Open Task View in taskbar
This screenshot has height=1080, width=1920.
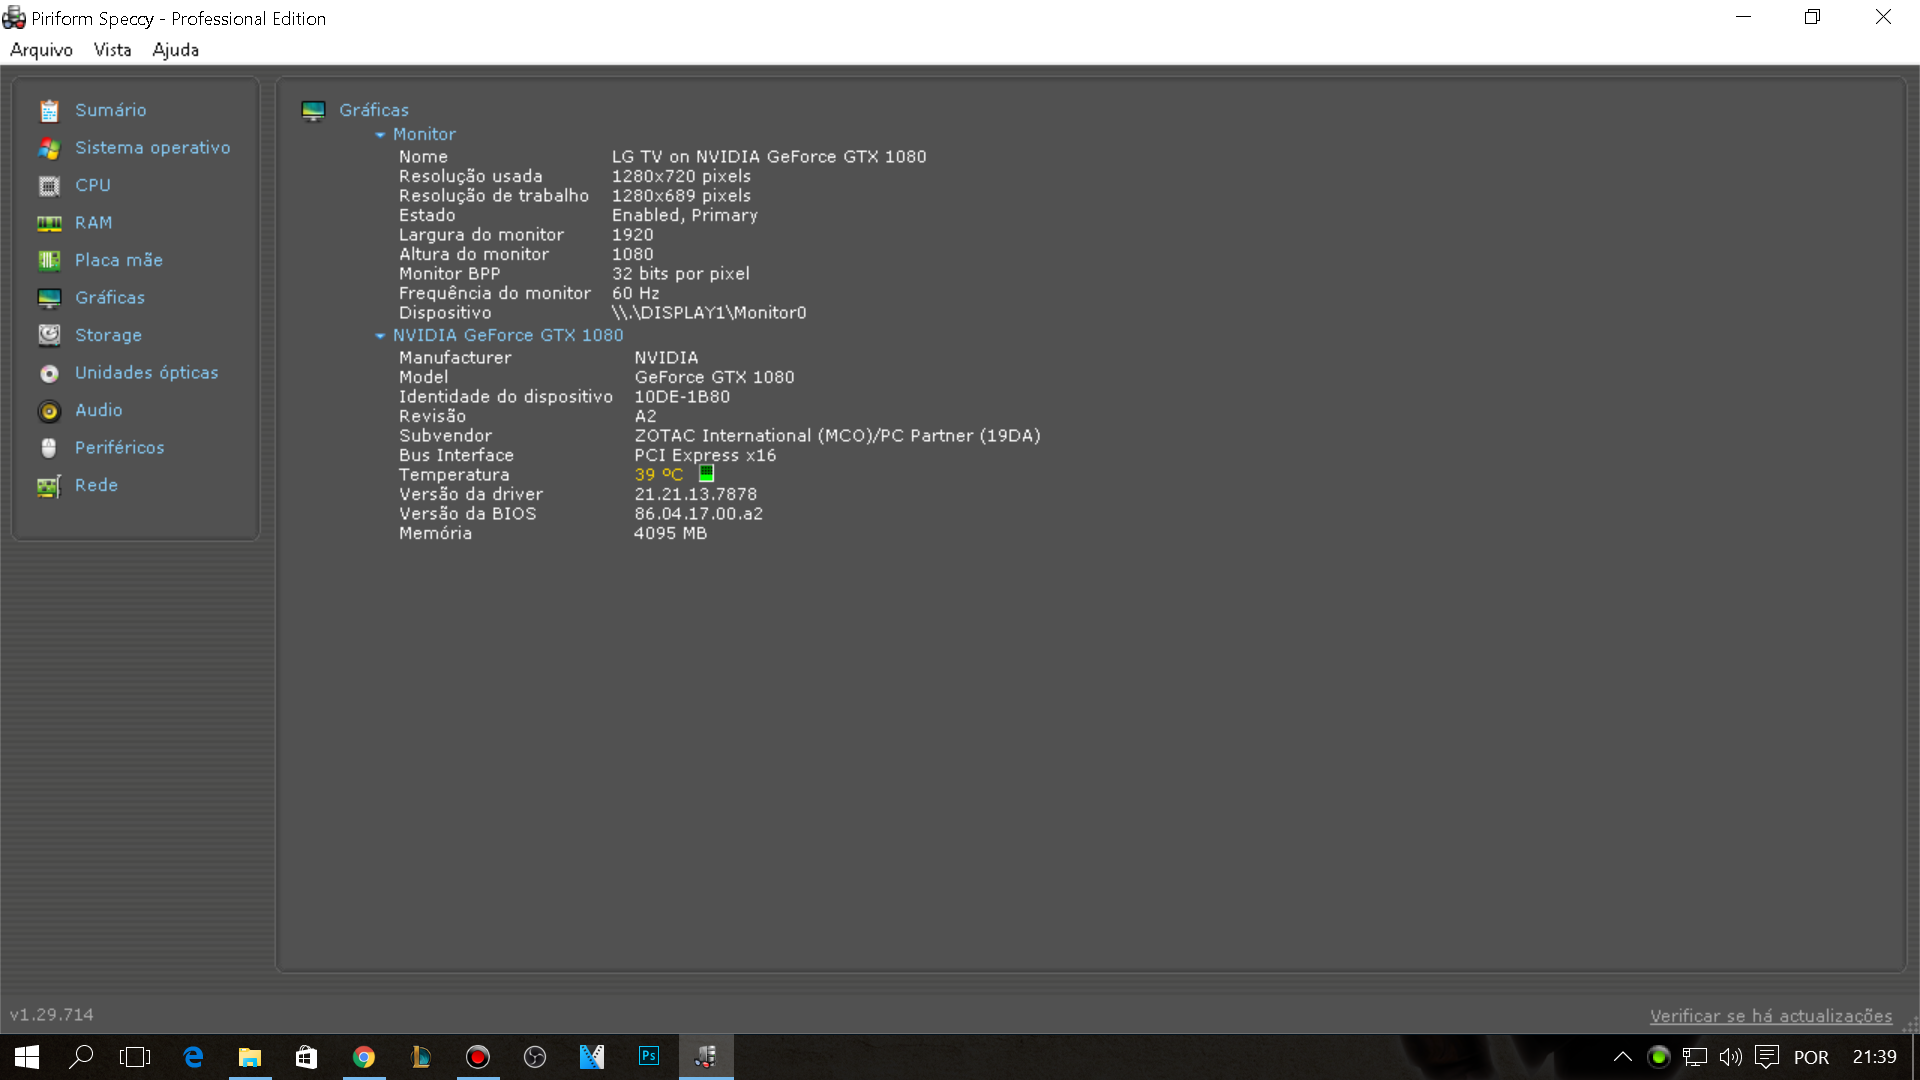coord(135,1057)
